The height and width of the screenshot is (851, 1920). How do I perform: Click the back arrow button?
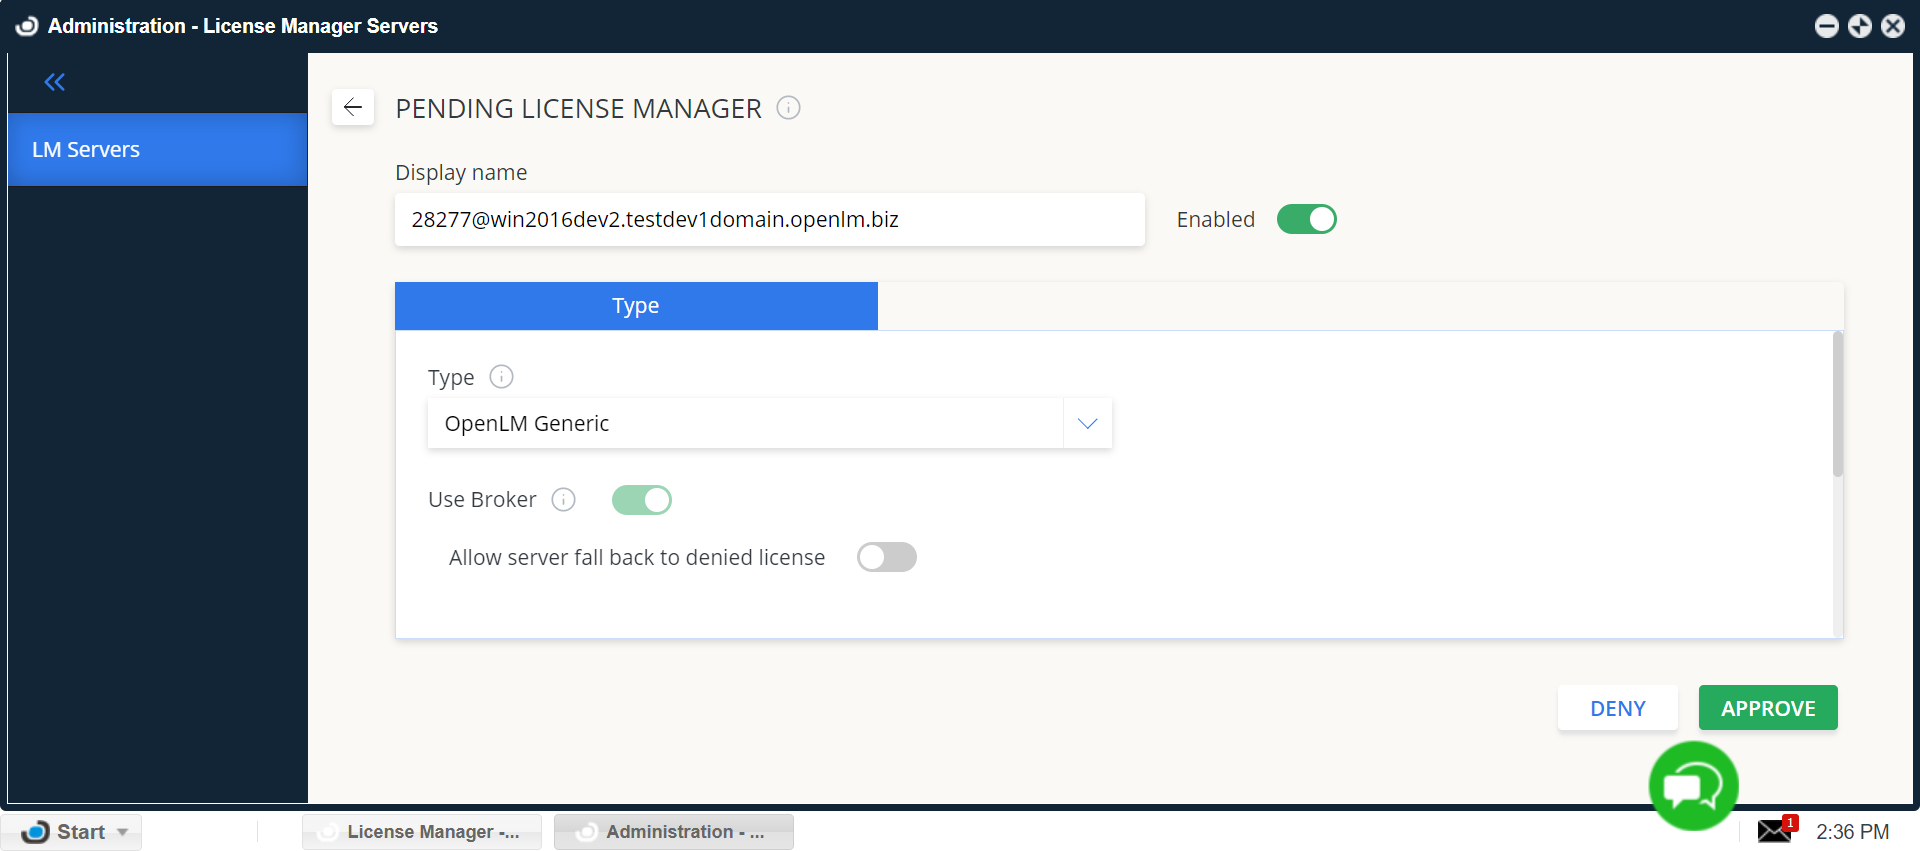pyautogui.click(x=353, y=107)
